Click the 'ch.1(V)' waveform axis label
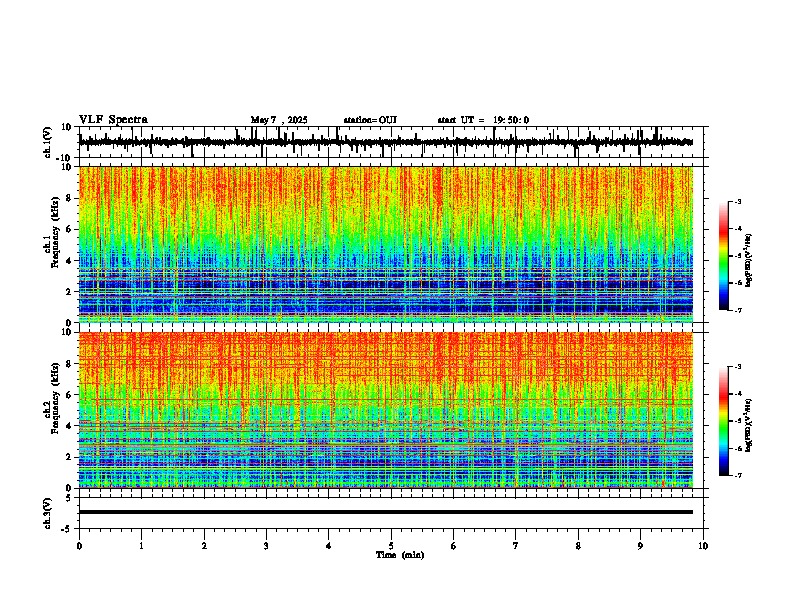The image size is (792, 612). [x=48, y=142]
